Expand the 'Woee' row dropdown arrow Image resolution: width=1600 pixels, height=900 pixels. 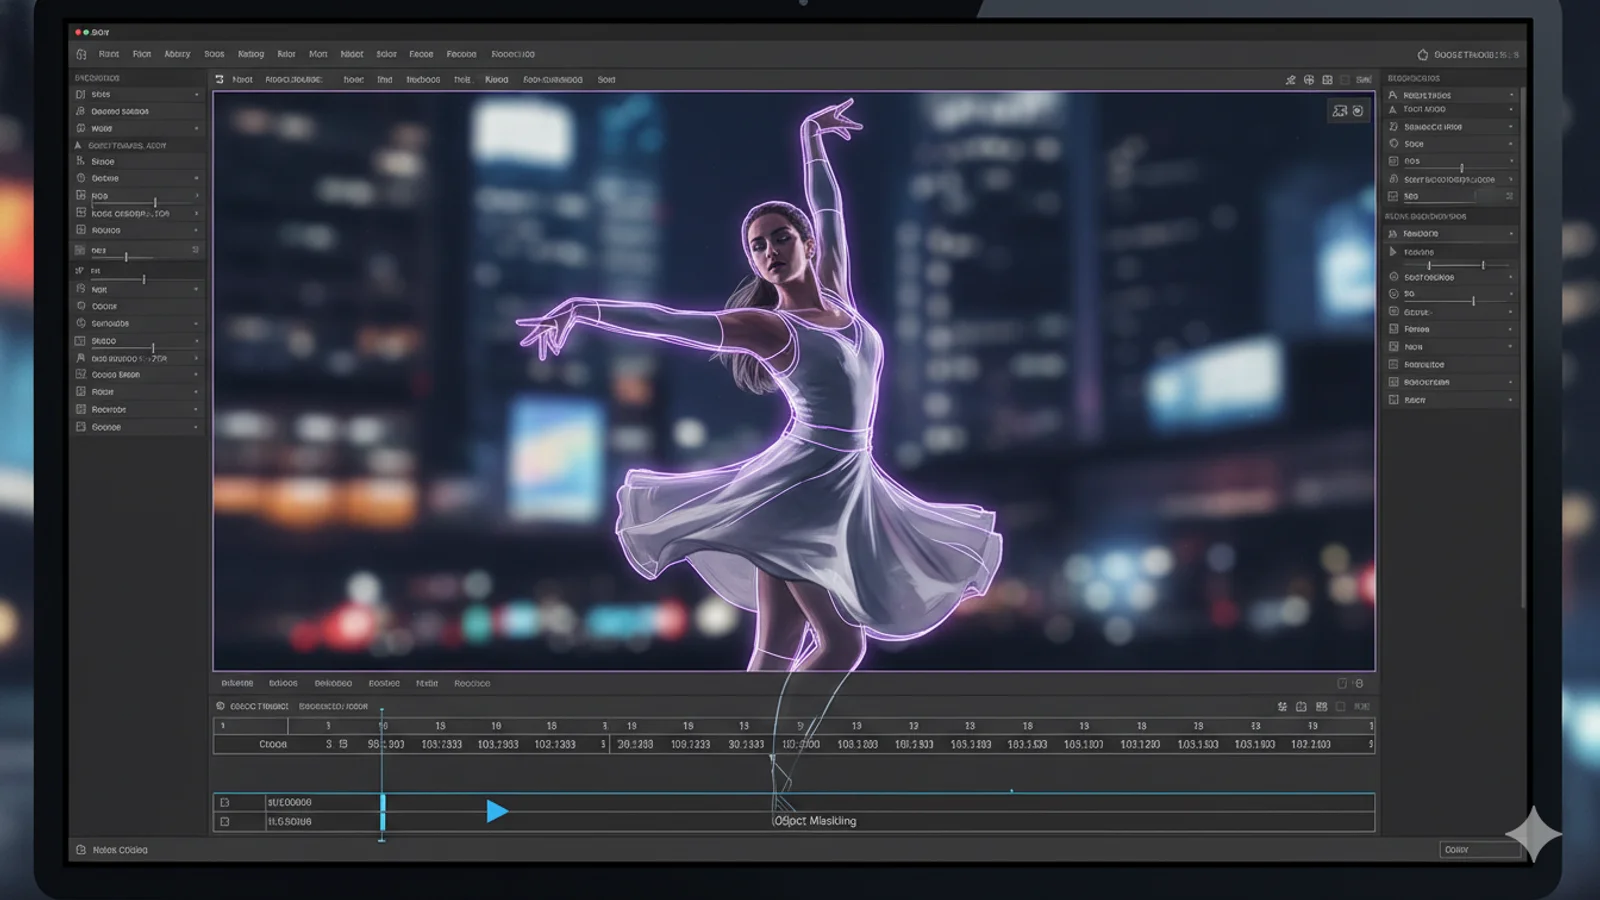point(197,128)
